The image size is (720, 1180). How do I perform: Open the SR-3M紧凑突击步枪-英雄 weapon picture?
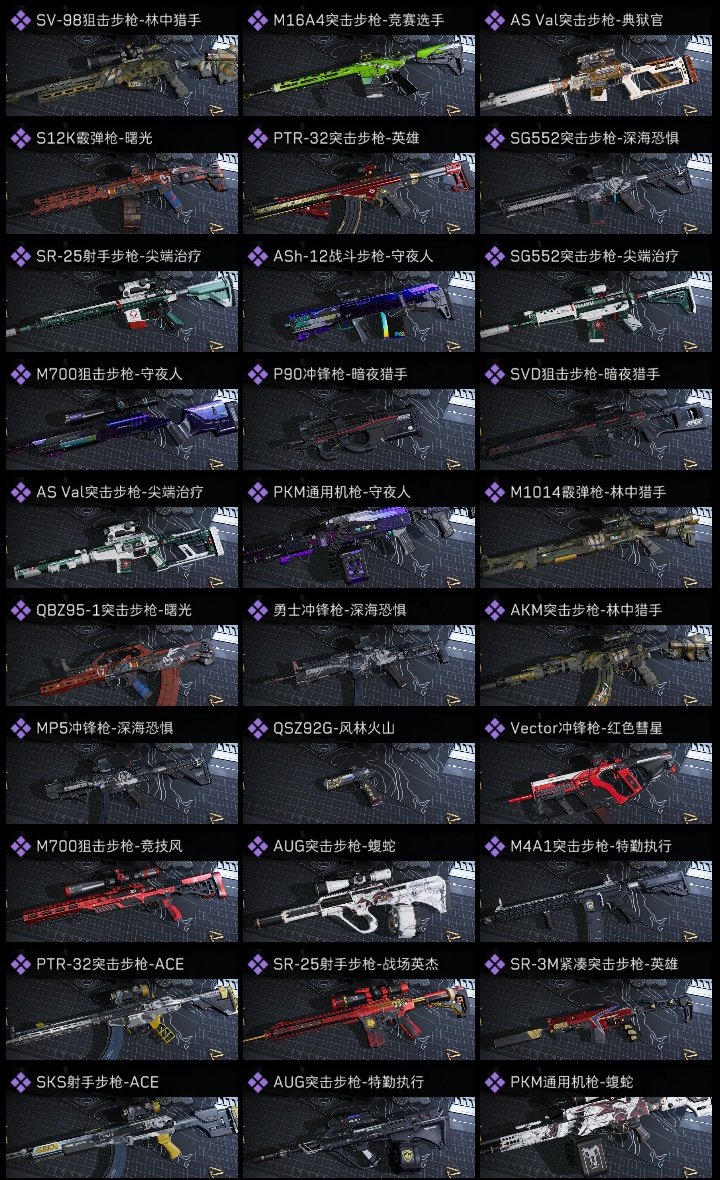596,1020
